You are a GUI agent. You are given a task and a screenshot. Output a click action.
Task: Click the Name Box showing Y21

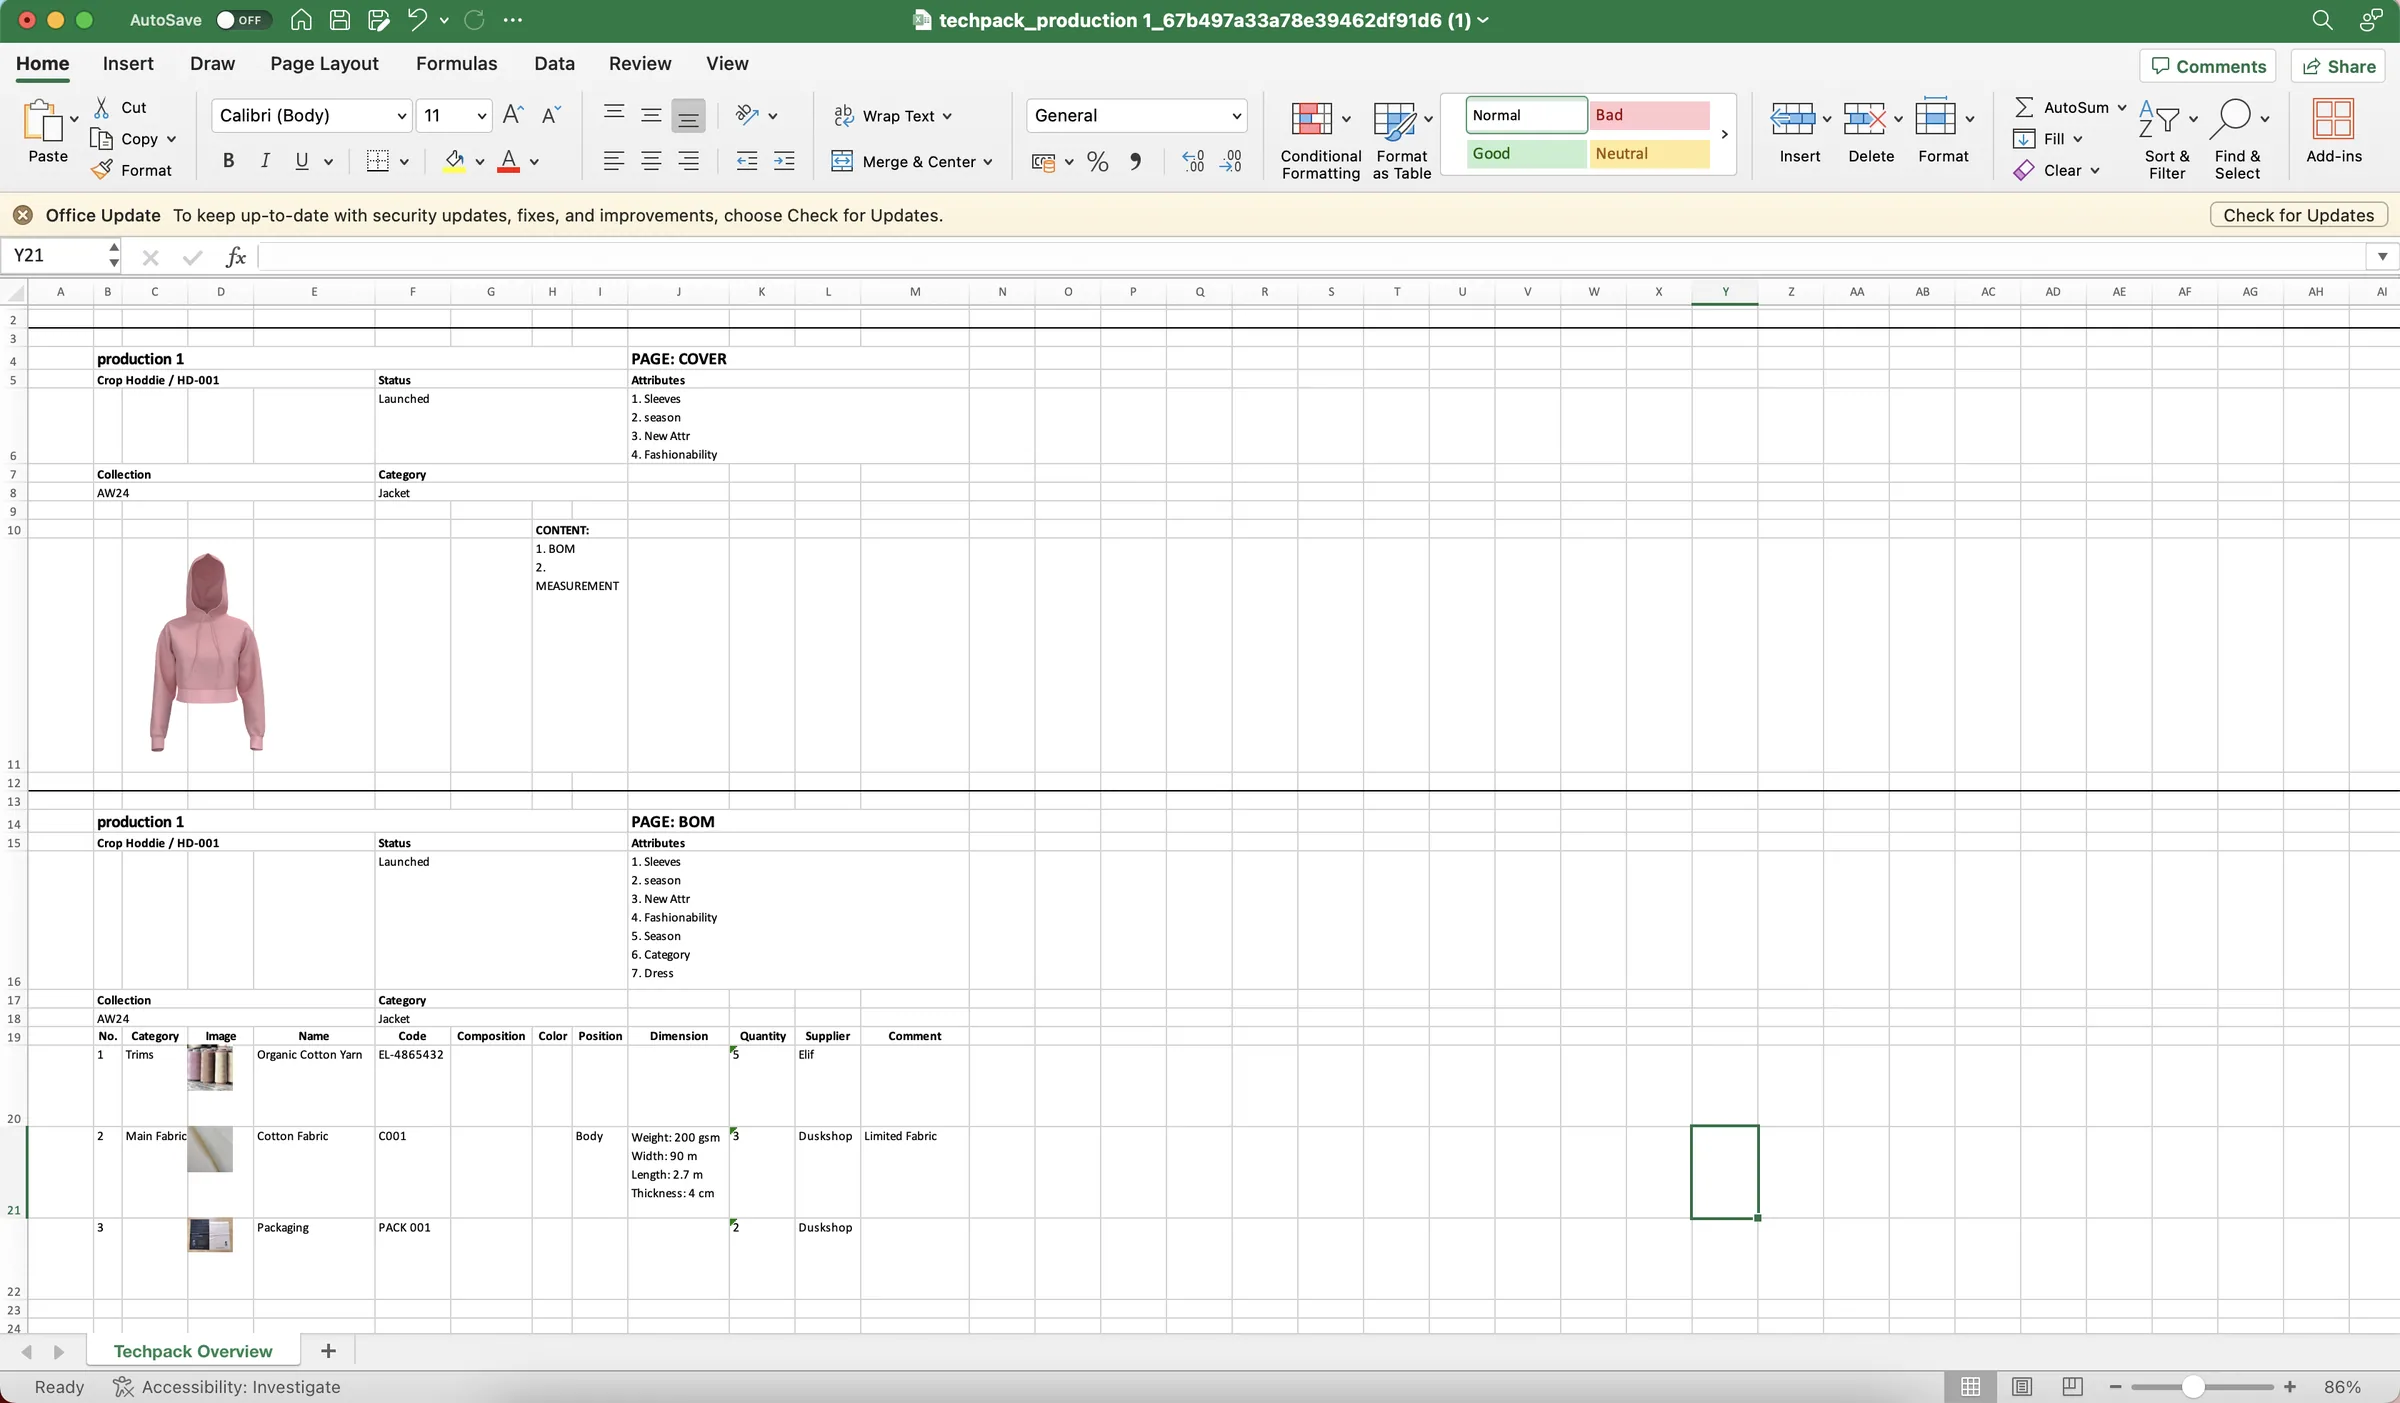(55, 256)
